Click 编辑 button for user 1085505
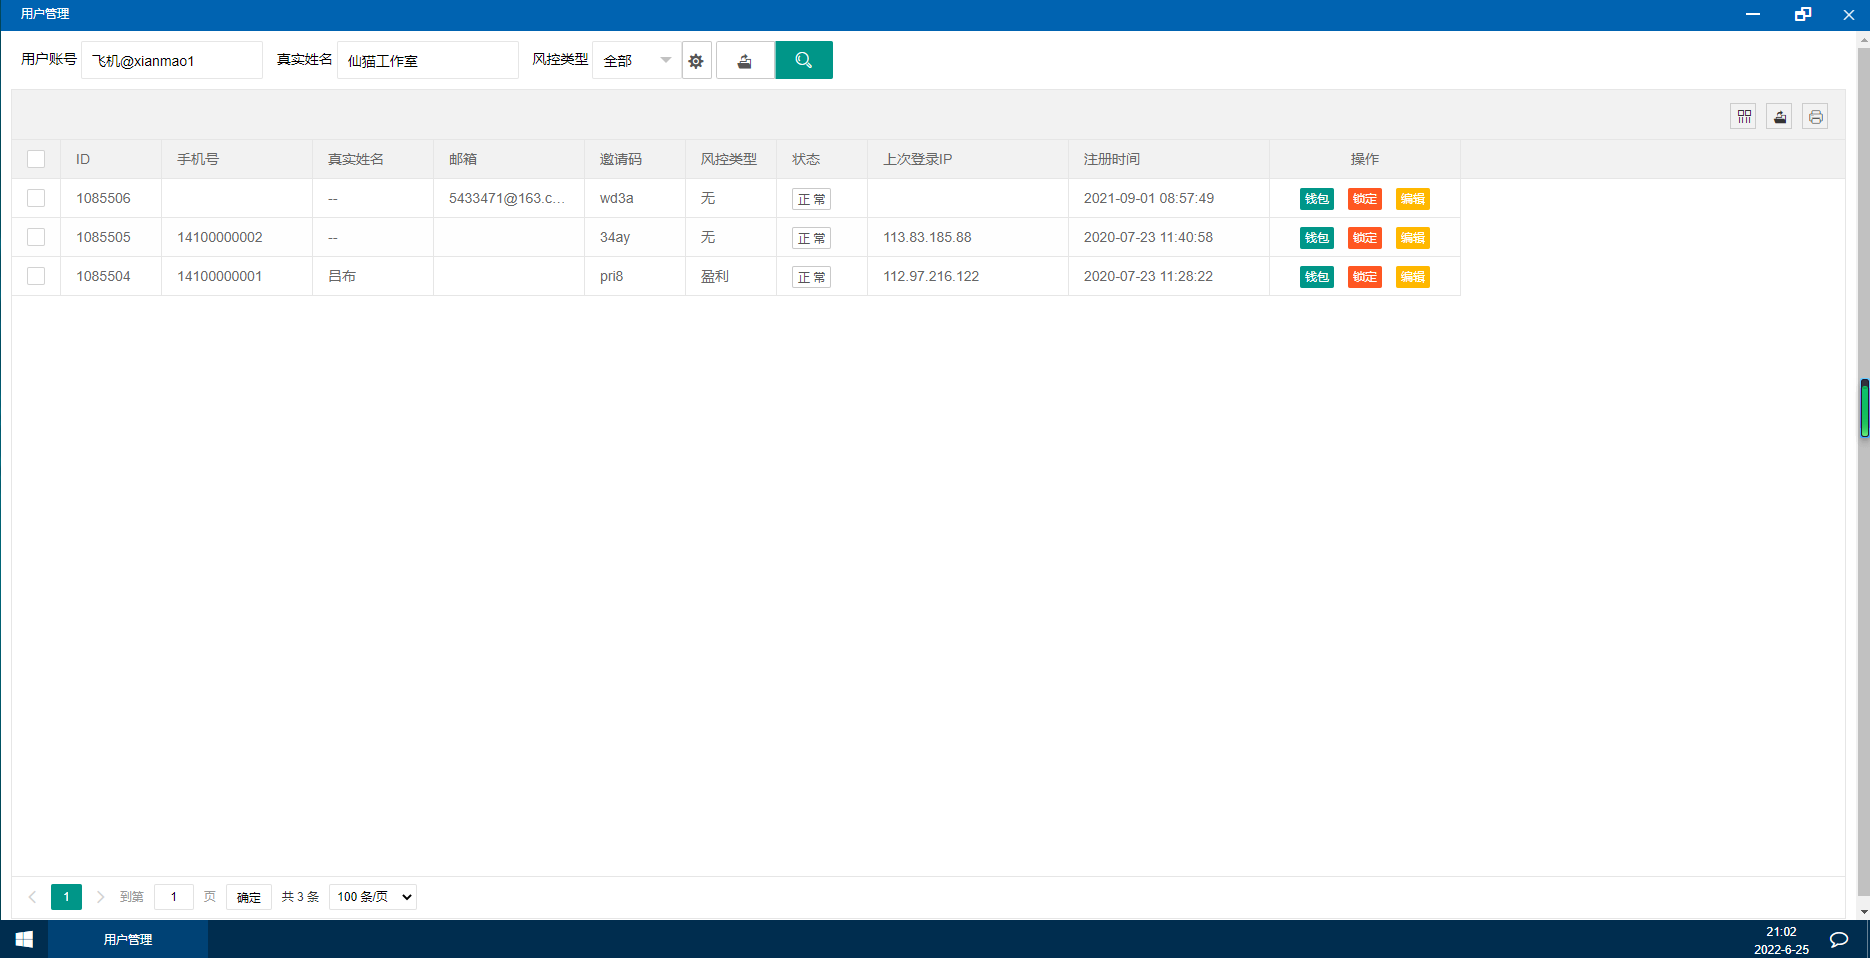Viewport: 1870px width, 958px height. click(x=1413, y=238)
